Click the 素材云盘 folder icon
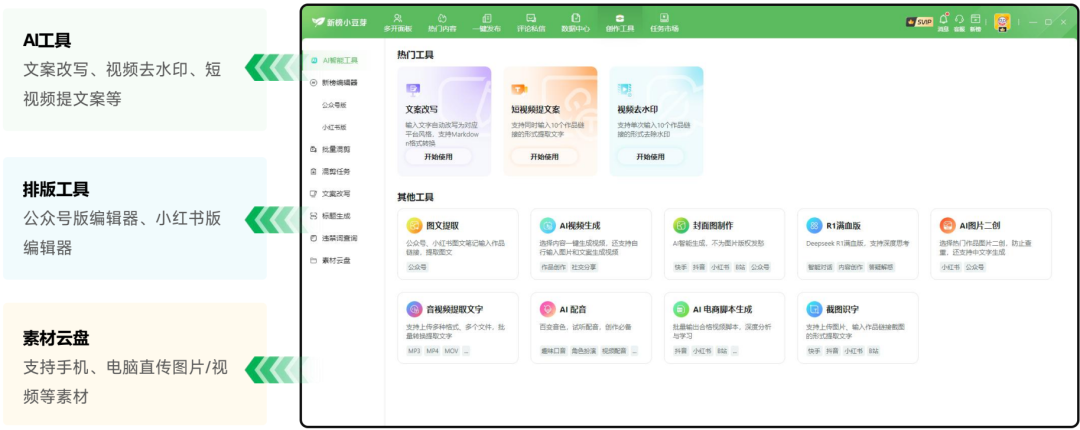 313,260
